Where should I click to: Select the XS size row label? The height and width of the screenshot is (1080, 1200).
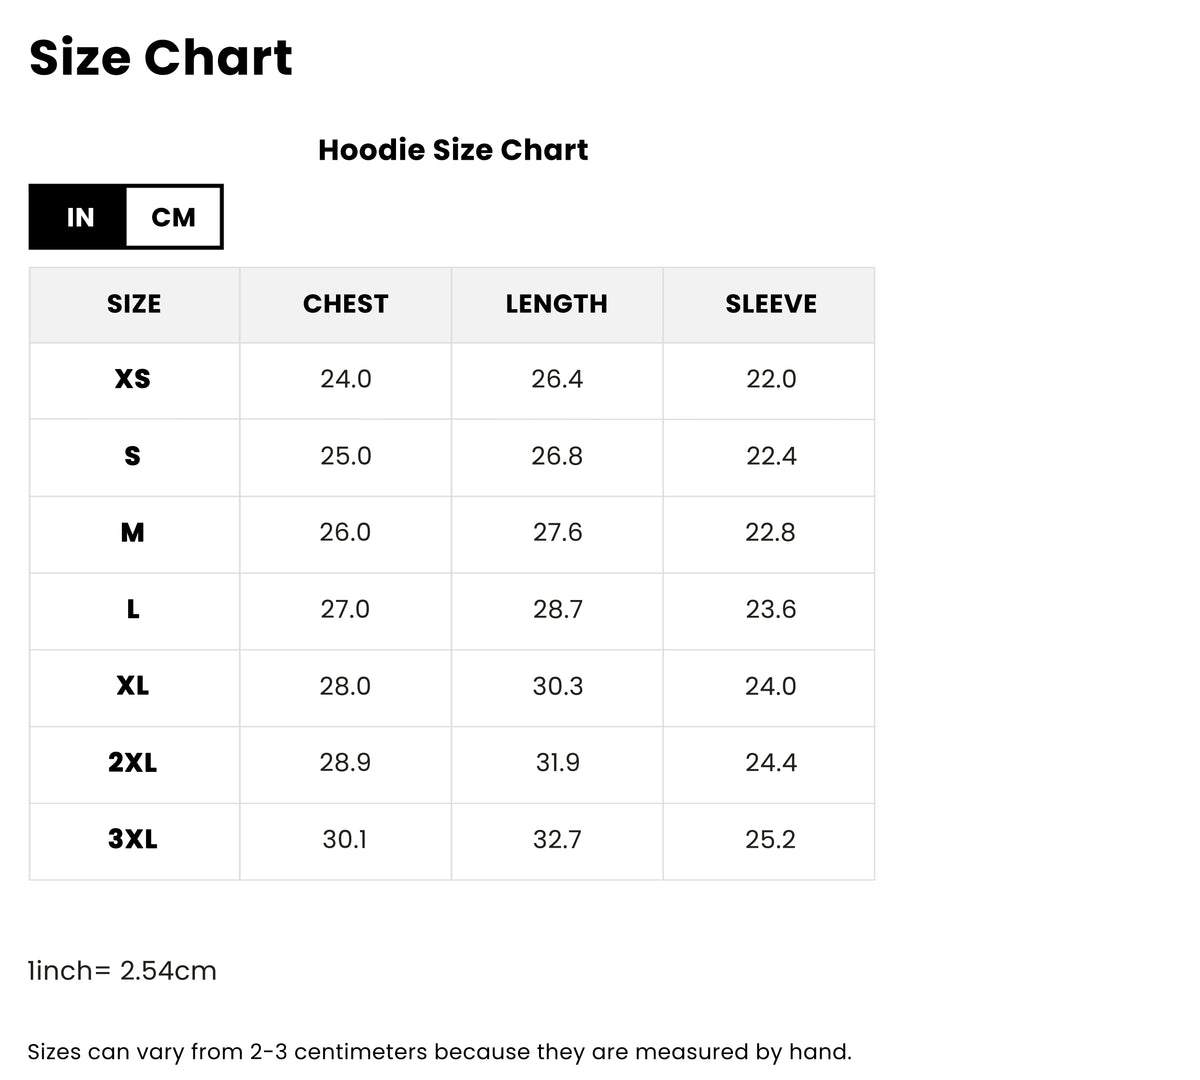[133, 379]
